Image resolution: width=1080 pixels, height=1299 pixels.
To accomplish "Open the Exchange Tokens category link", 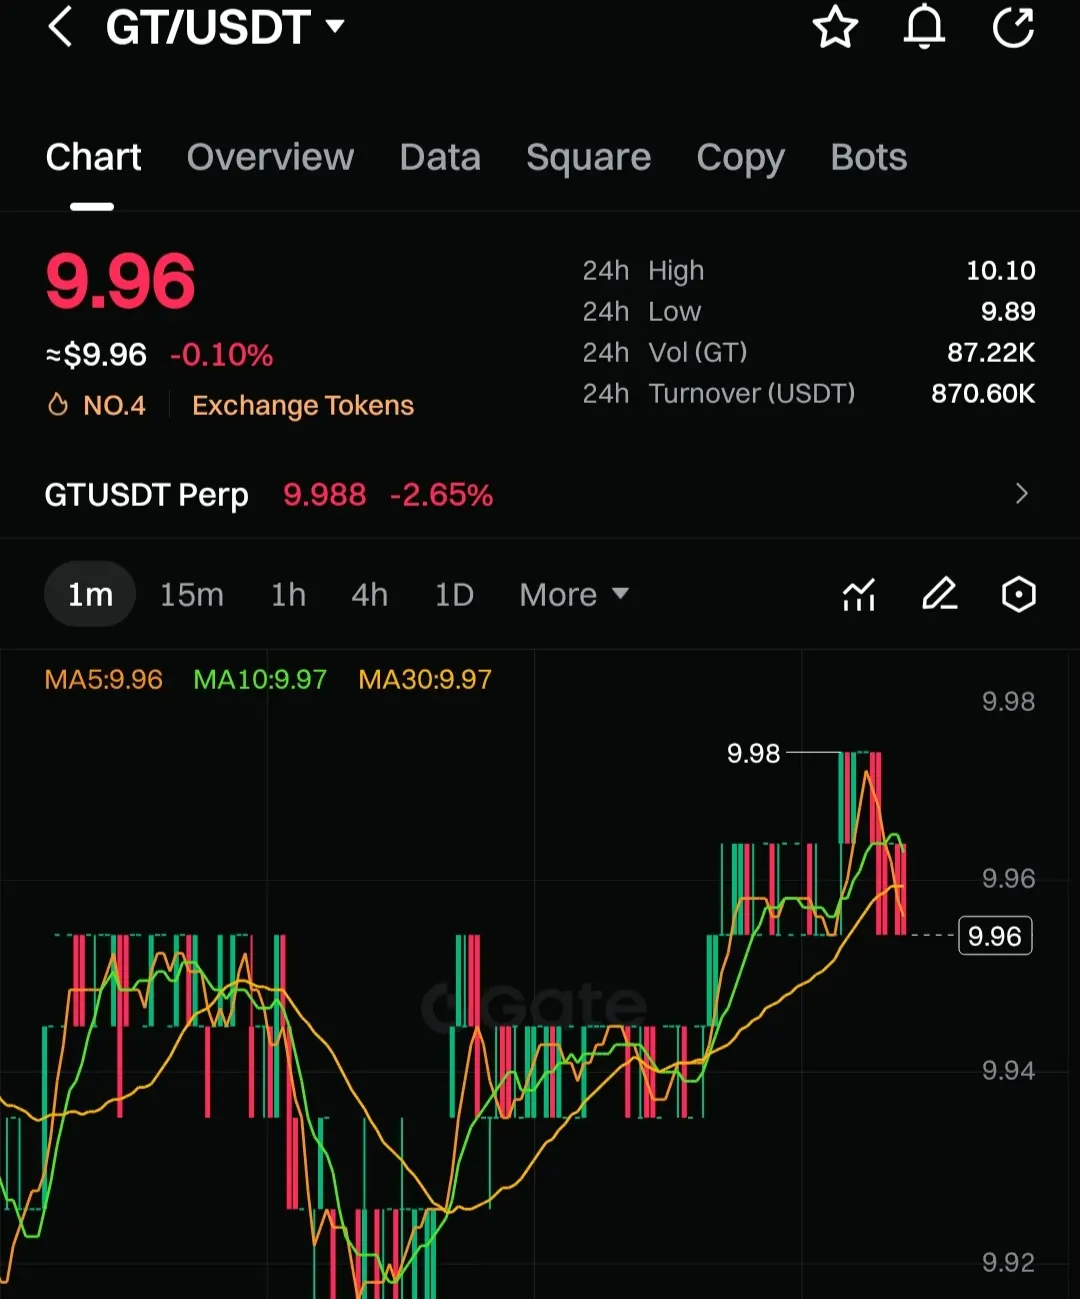I will tap(303, 405).
